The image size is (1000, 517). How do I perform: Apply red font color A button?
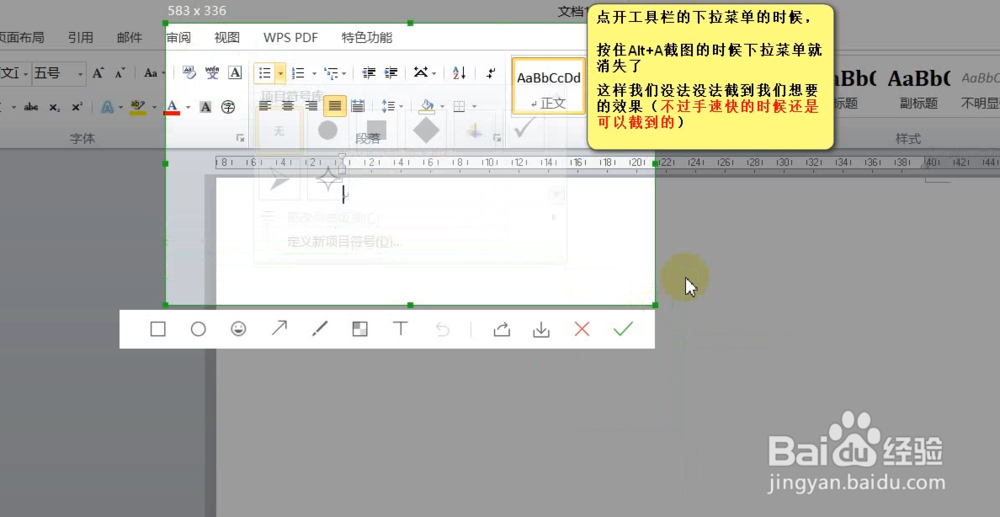[172, 107]
